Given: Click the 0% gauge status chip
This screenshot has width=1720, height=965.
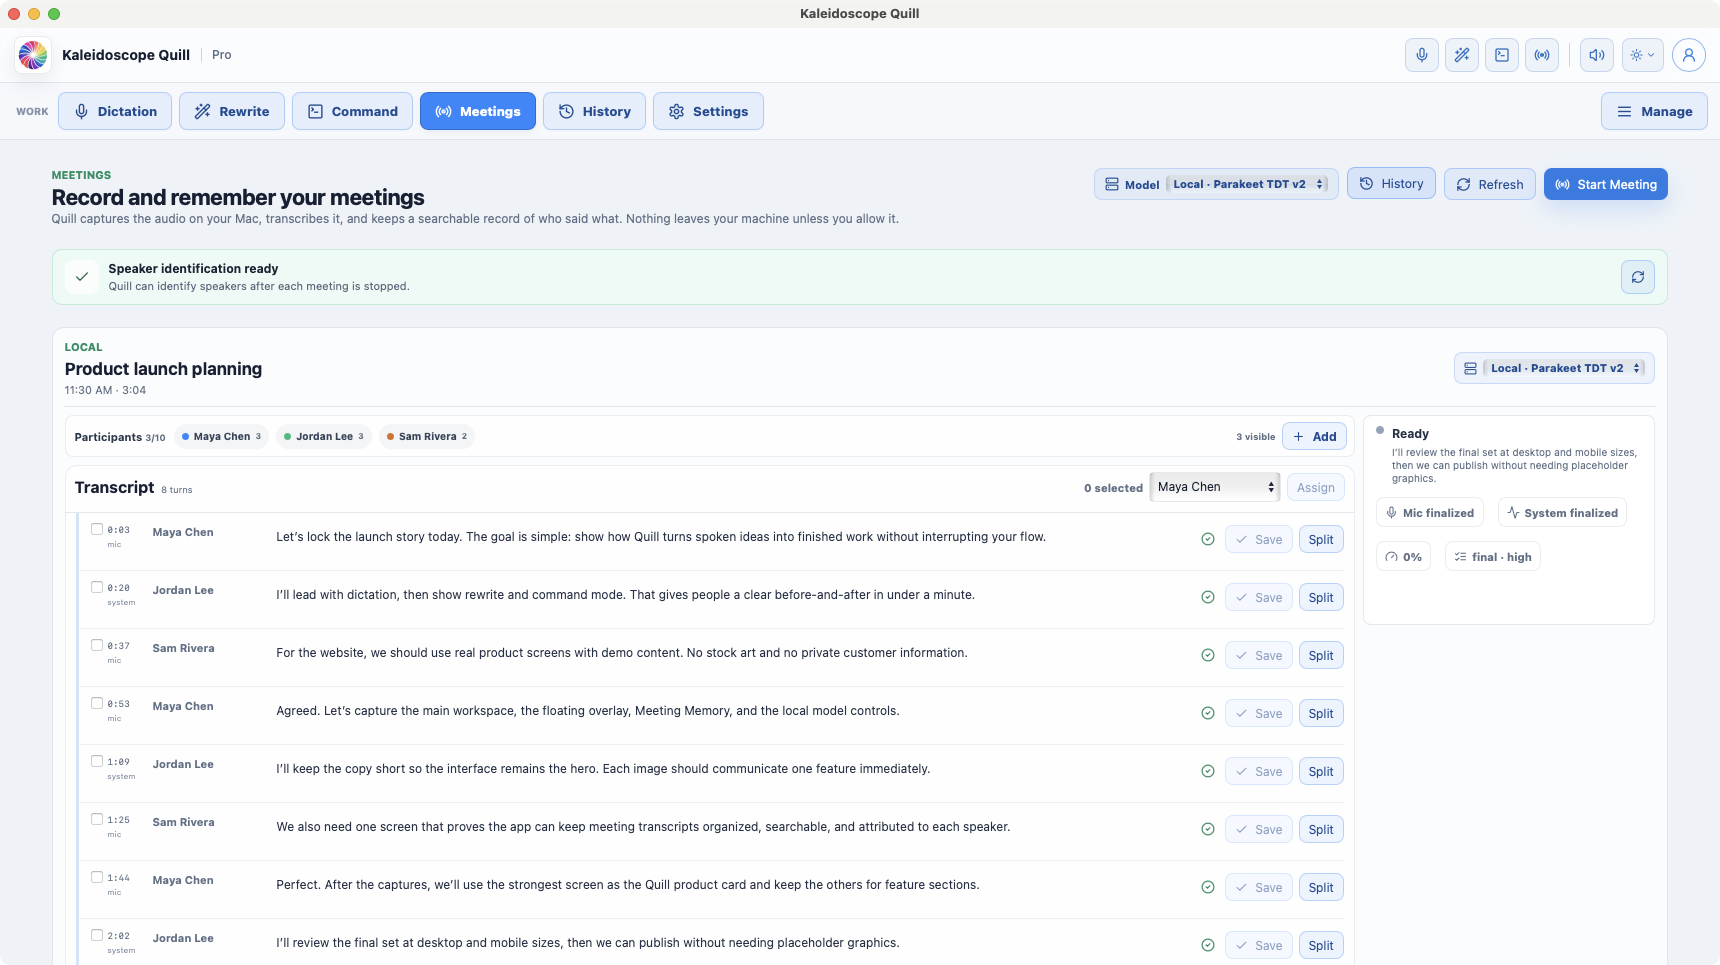Looking at the screenshot, I should pos(1404,557).
